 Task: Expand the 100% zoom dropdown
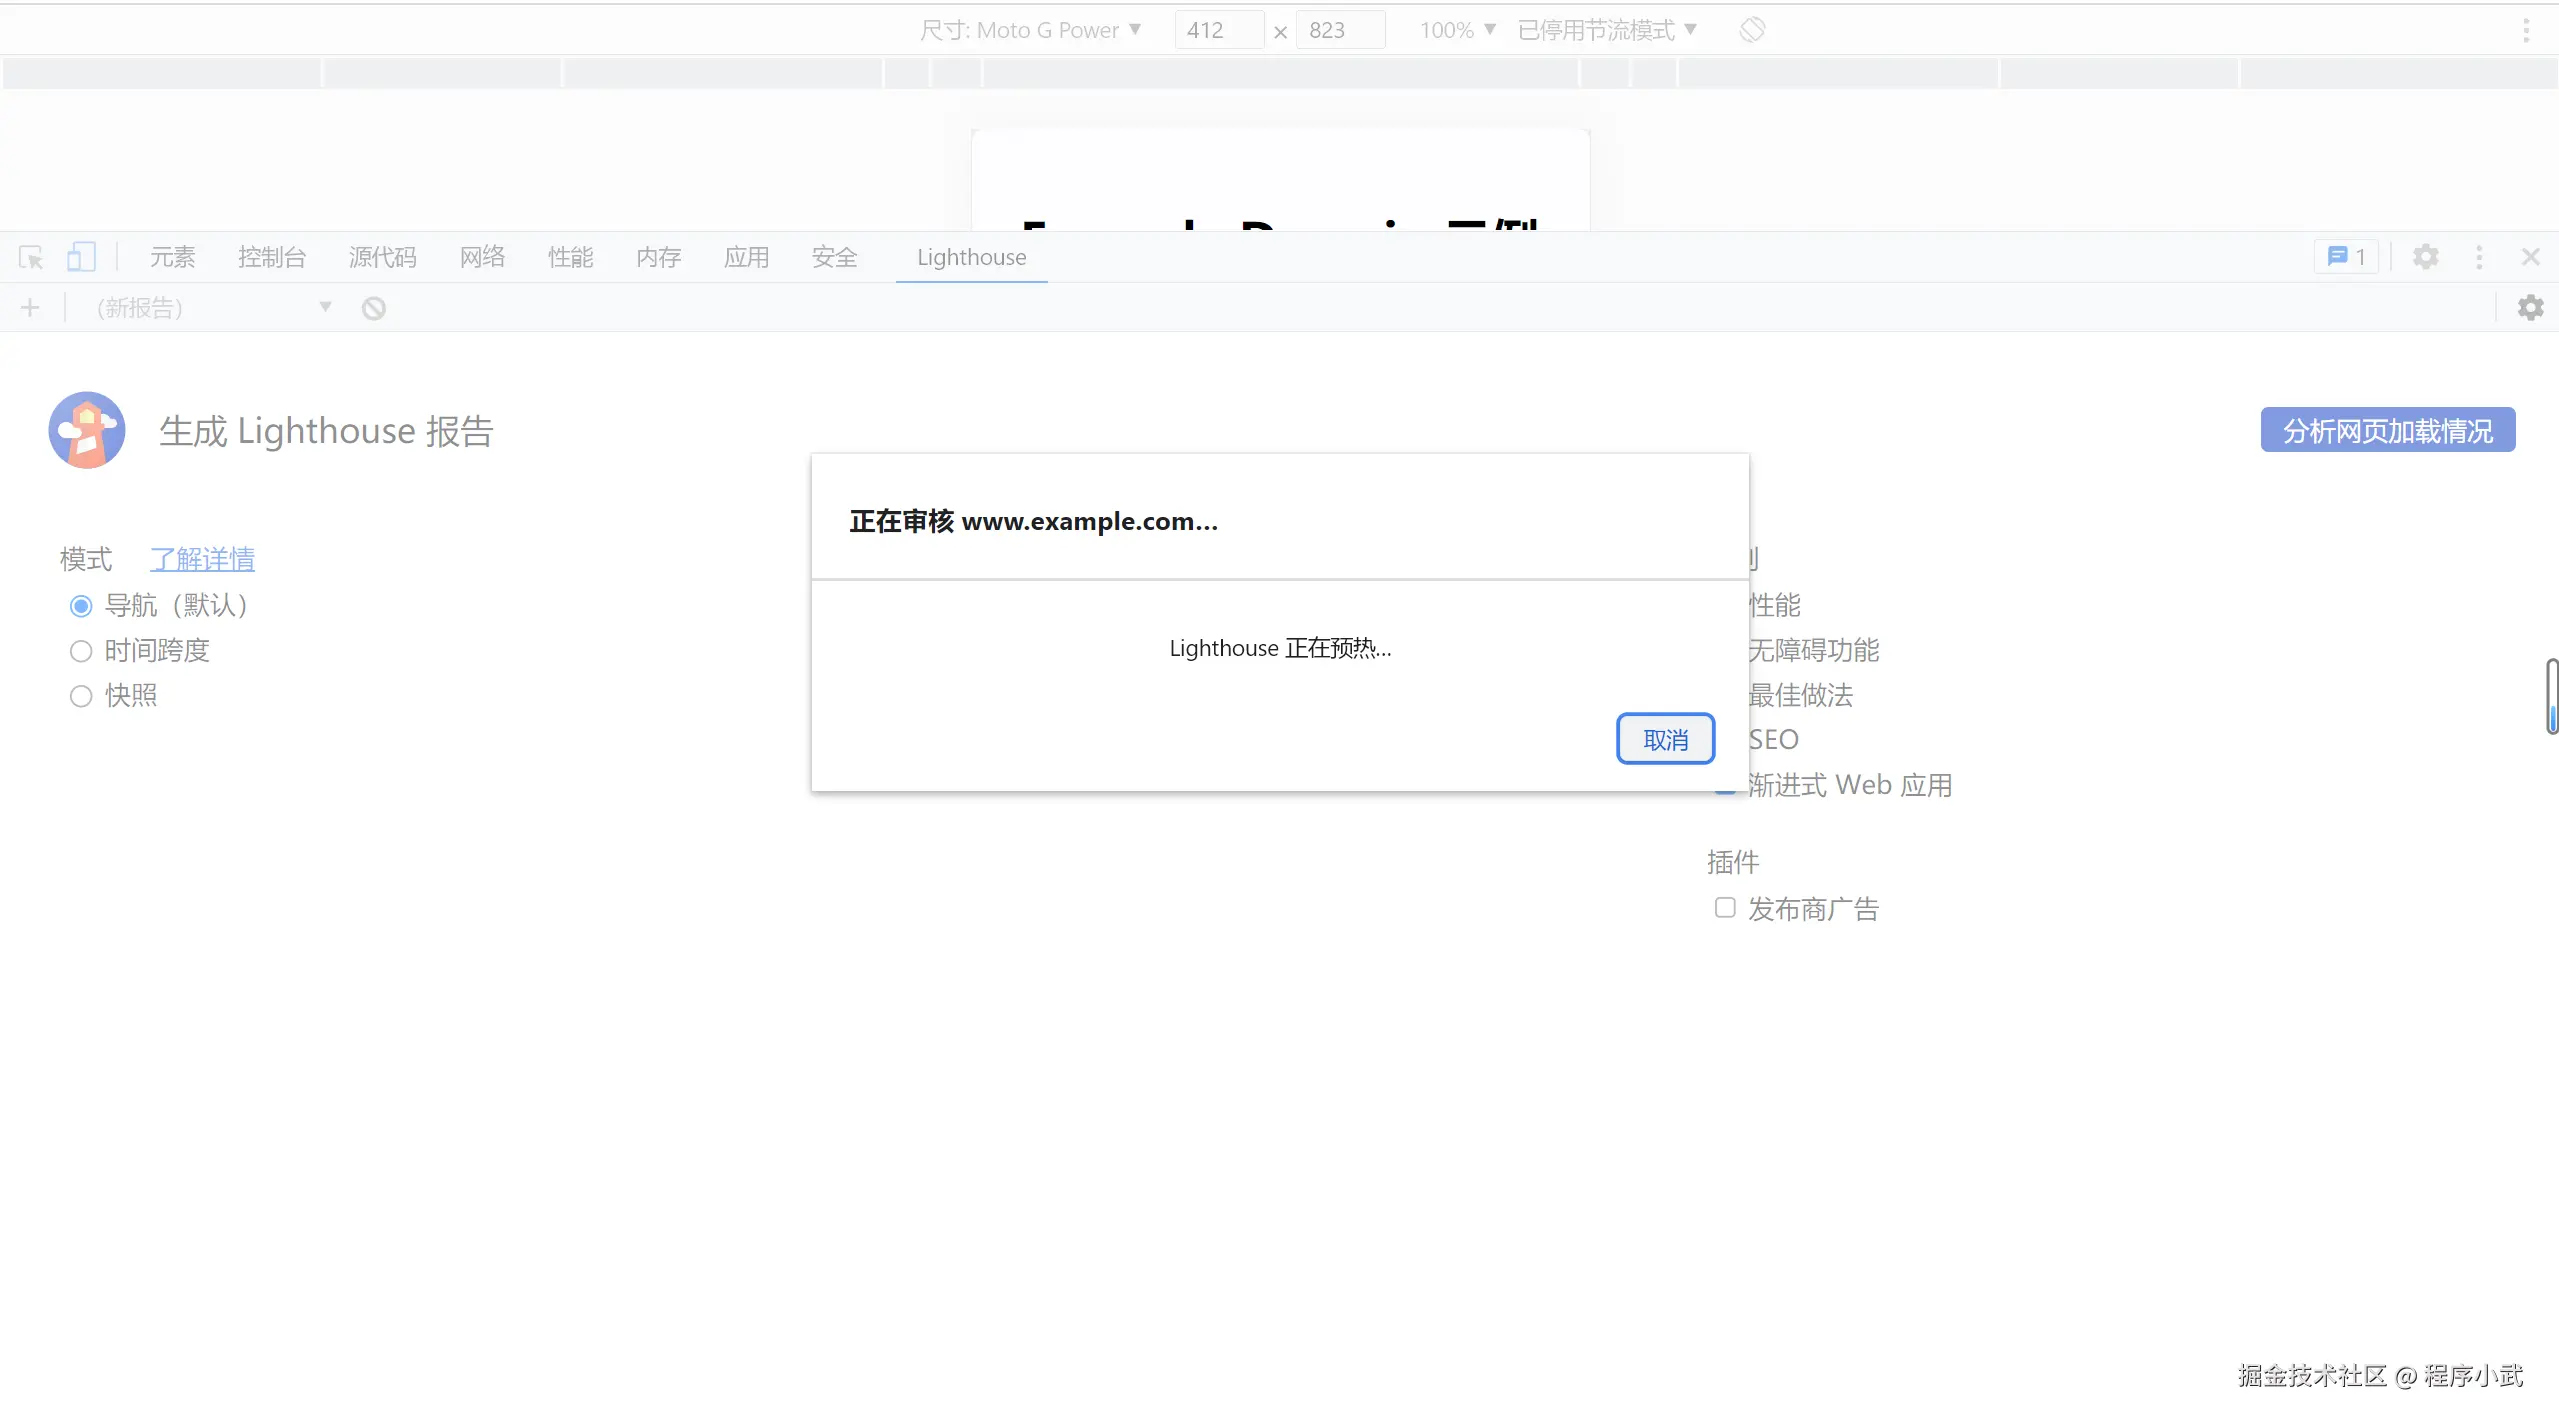point(1457,30)
